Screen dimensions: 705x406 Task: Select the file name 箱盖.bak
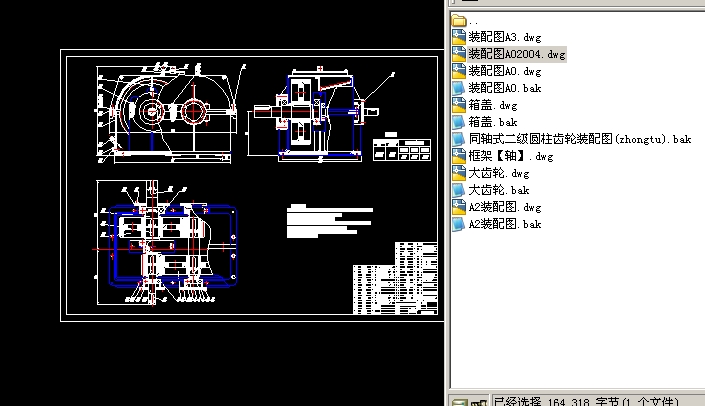[x=493, y=122]
